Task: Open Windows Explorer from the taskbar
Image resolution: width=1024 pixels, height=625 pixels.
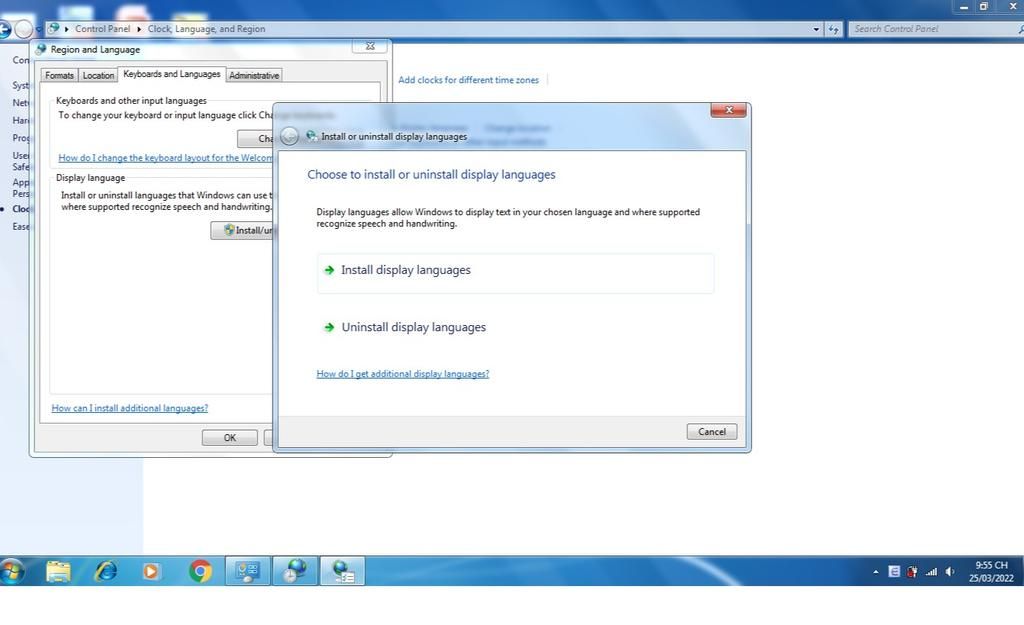Action: pyautogui.click(x=58, y=571)
